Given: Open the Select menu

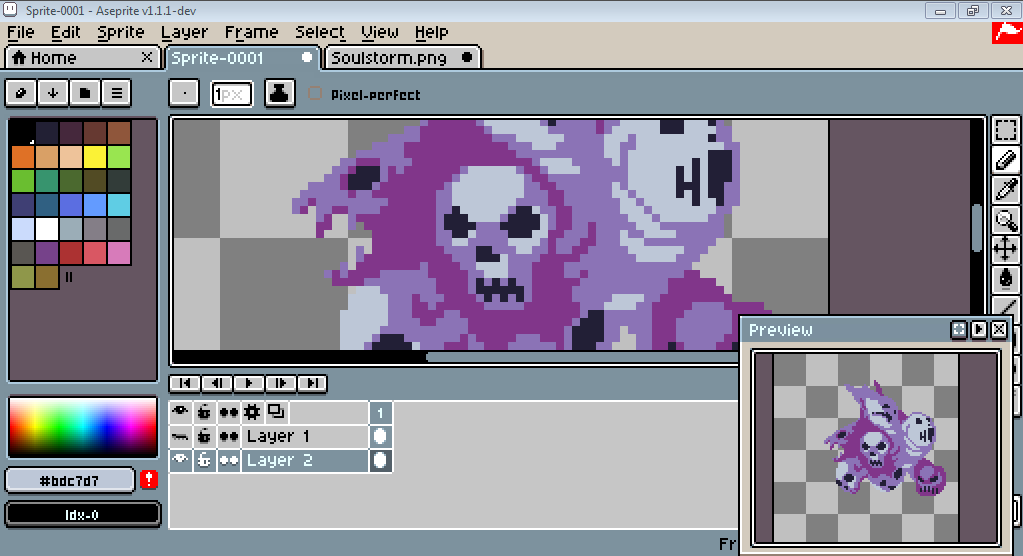Looking at the screenshot, I should pyautogui.click(x=320, y=33).
